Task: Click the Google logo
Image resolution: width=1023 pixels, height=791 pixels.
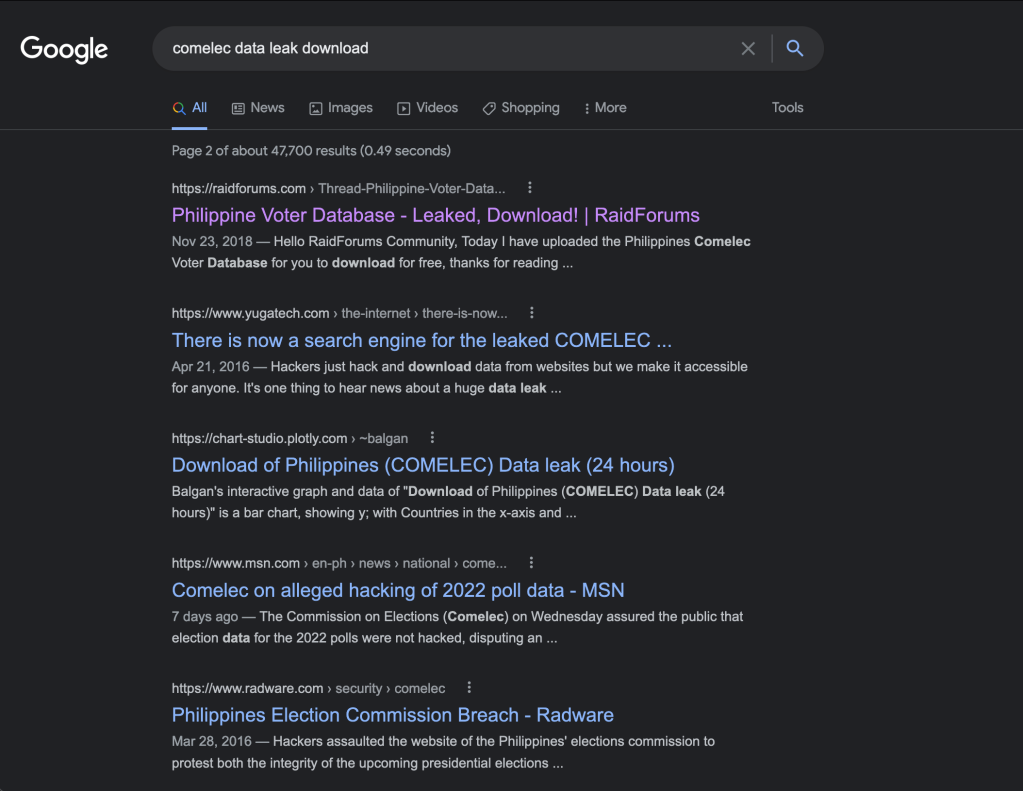Action: [x=64, y=49]
